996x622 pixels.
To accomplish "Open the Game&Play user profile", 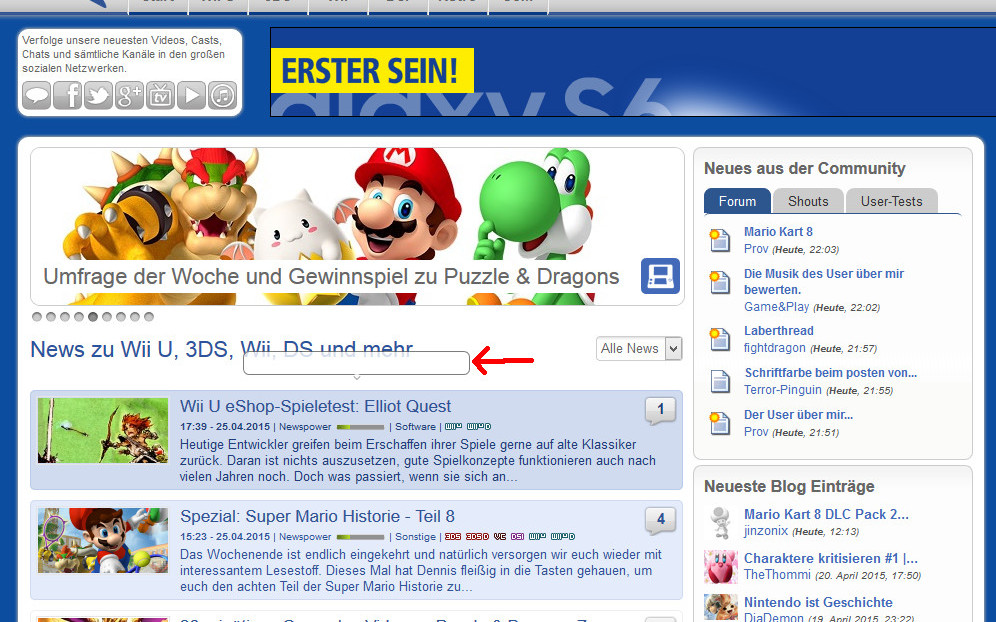I will coord(776,307).
